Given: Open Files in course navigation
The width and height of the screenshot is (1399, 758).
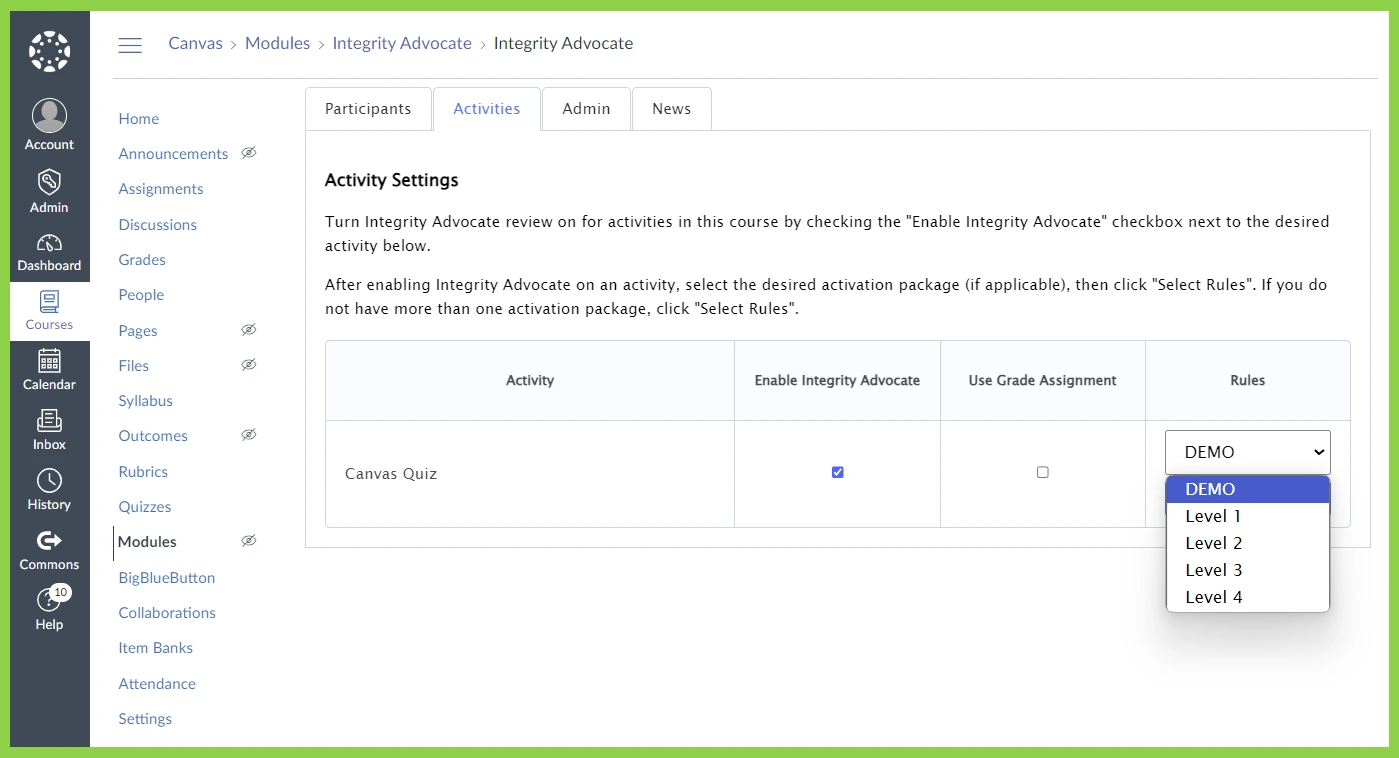Looking at the screenshot, I should tap(134, 365).
